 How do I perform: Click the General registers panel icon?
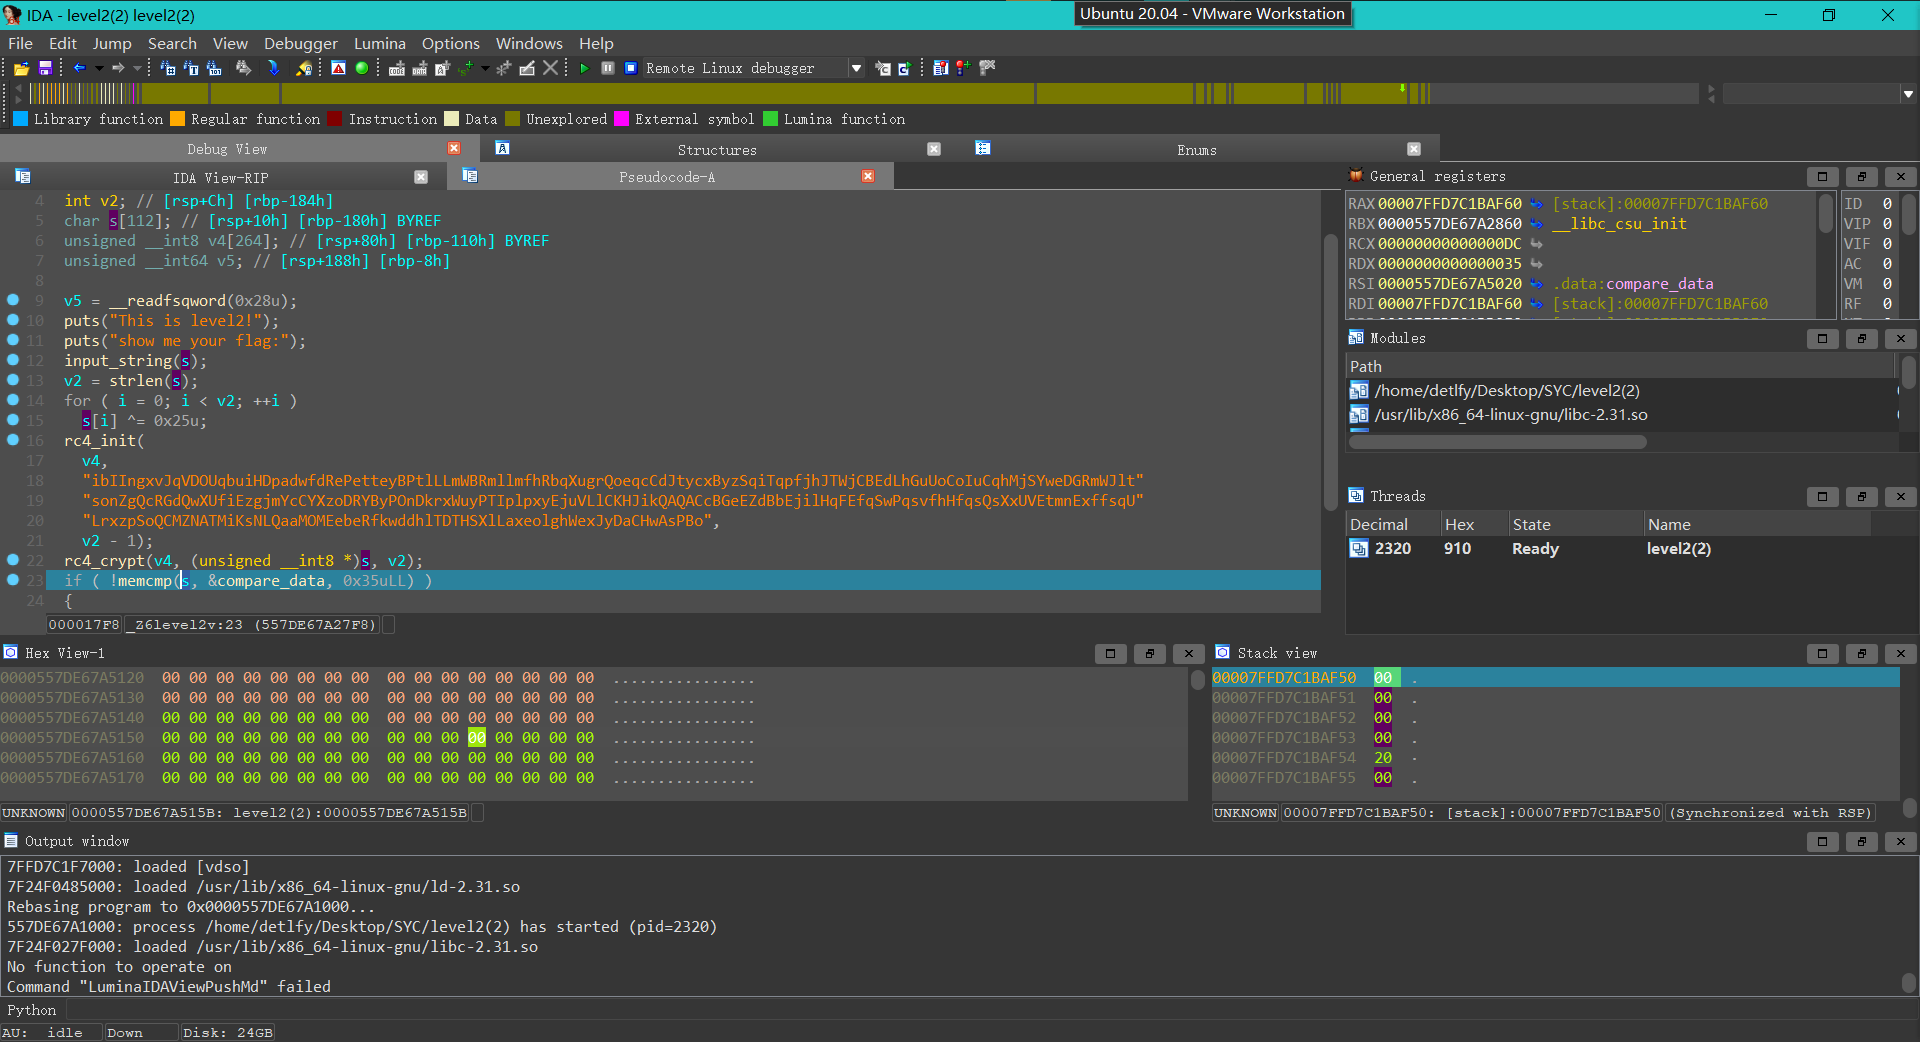1356,176
